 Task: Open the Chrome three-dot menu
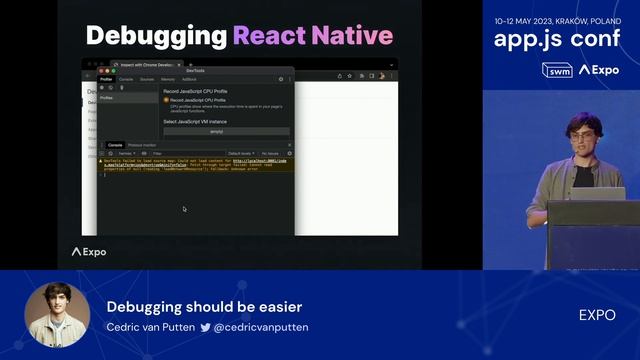(x=391, y=76)
